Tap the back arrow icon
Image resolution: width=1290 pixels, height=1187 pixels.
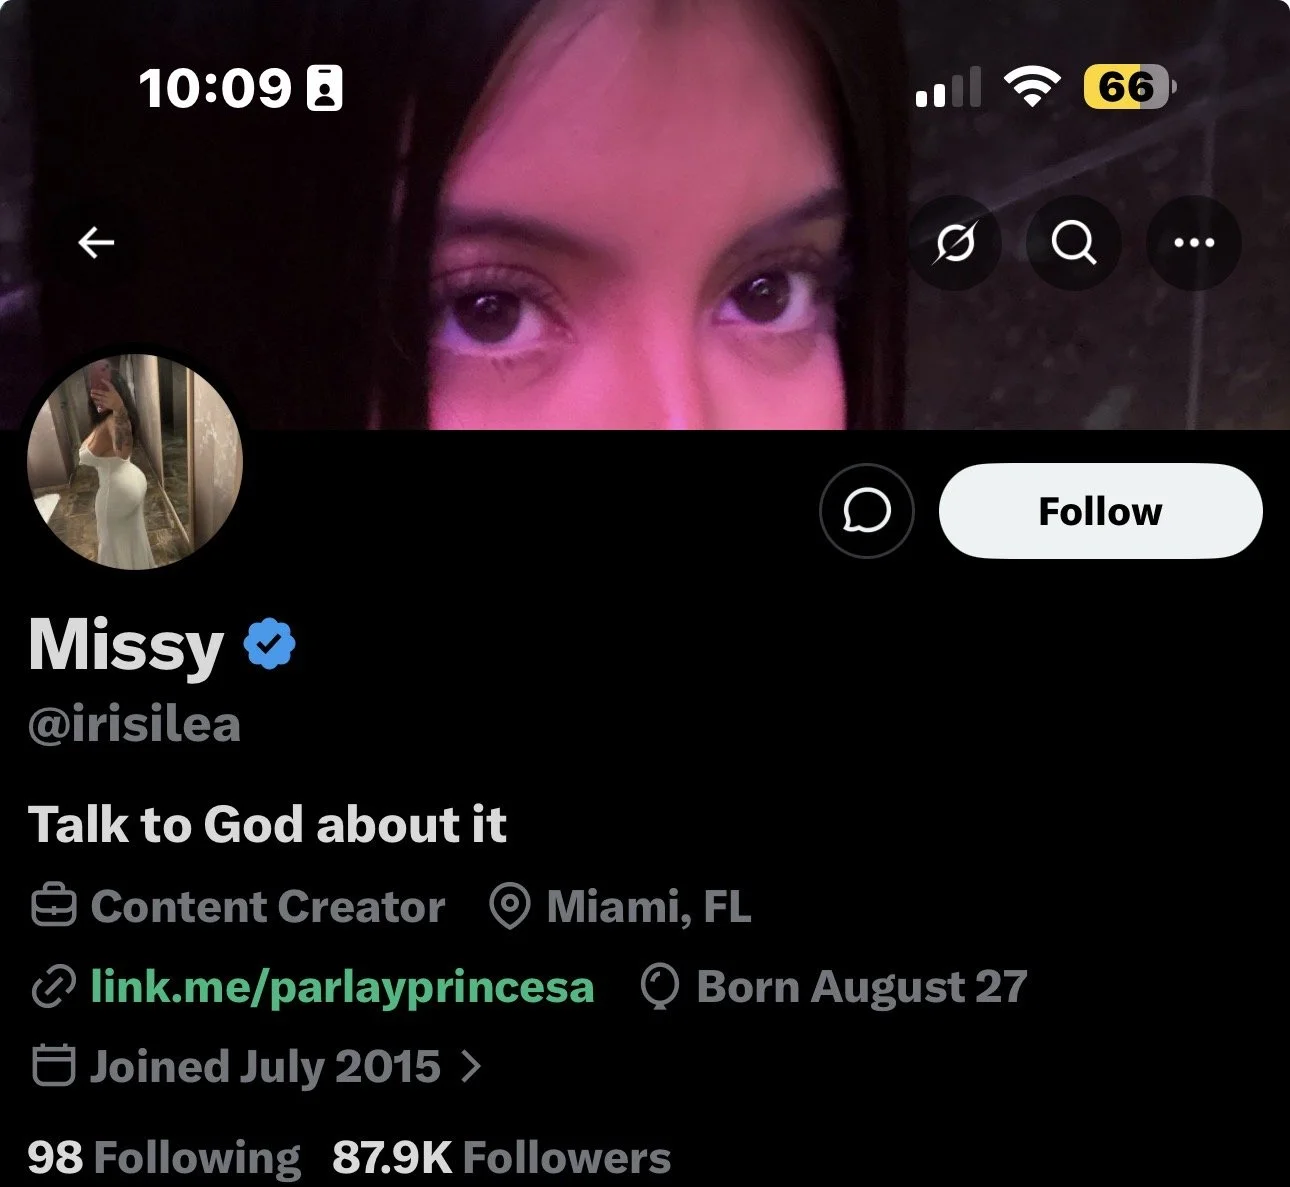pyautogui.click(x=96, y=242)
